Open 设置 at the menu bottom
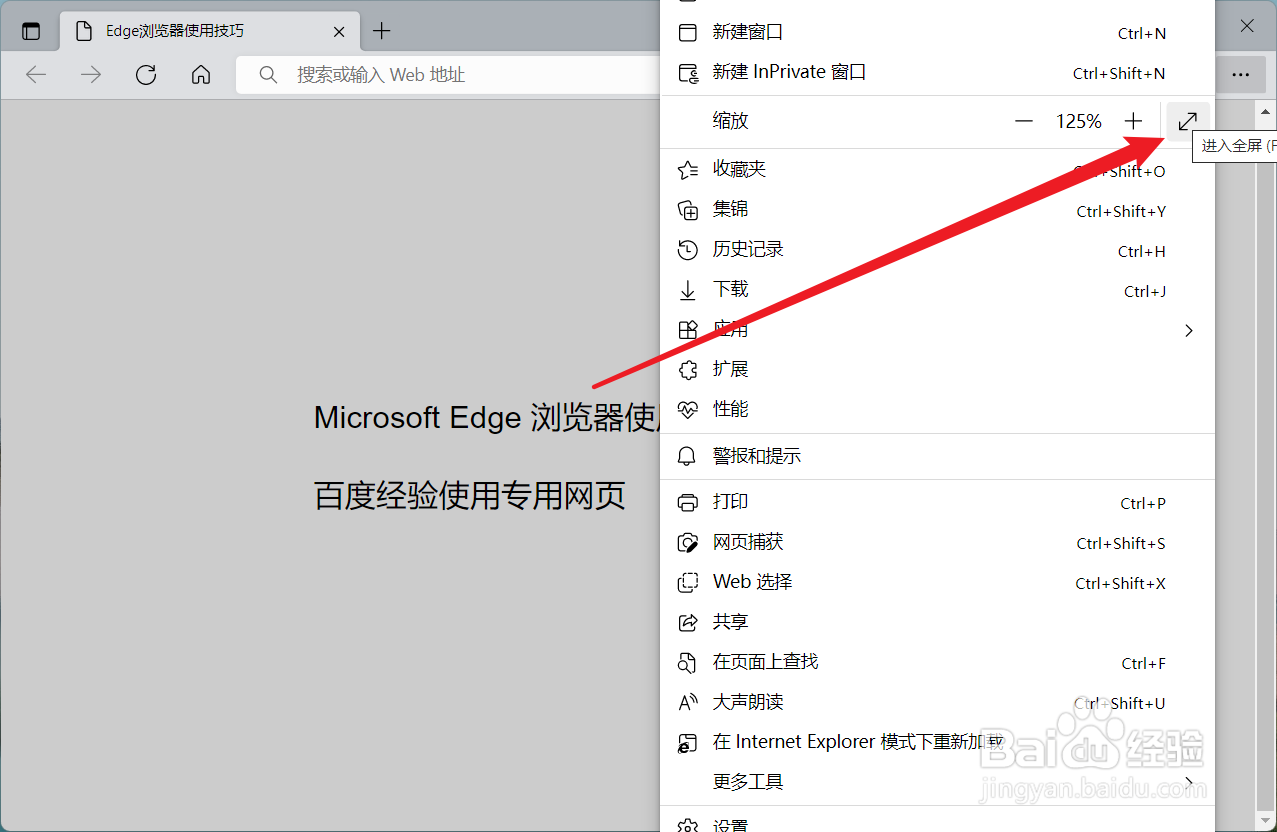The height and width of the screenshot is (832, 1277). coord(938,822)
